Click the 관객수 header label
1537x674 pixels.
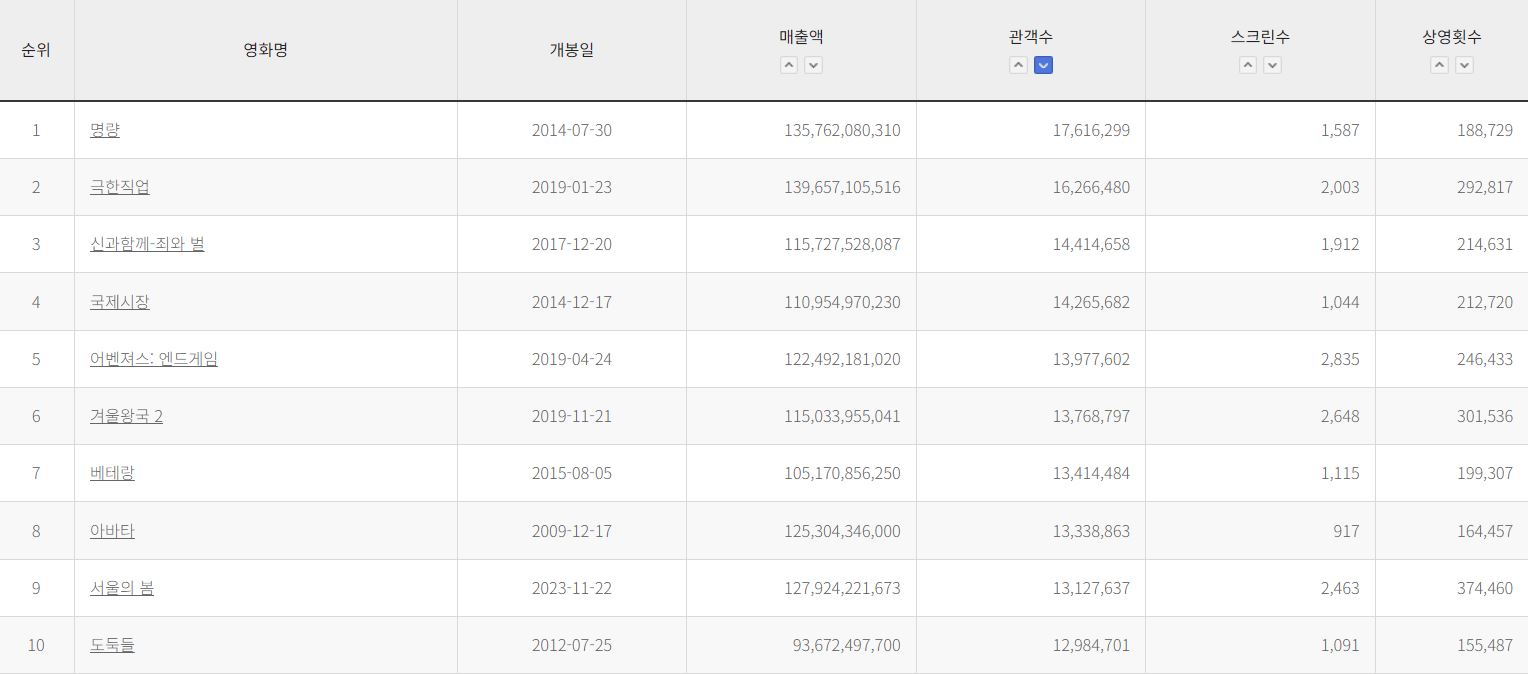(1031, 37)
